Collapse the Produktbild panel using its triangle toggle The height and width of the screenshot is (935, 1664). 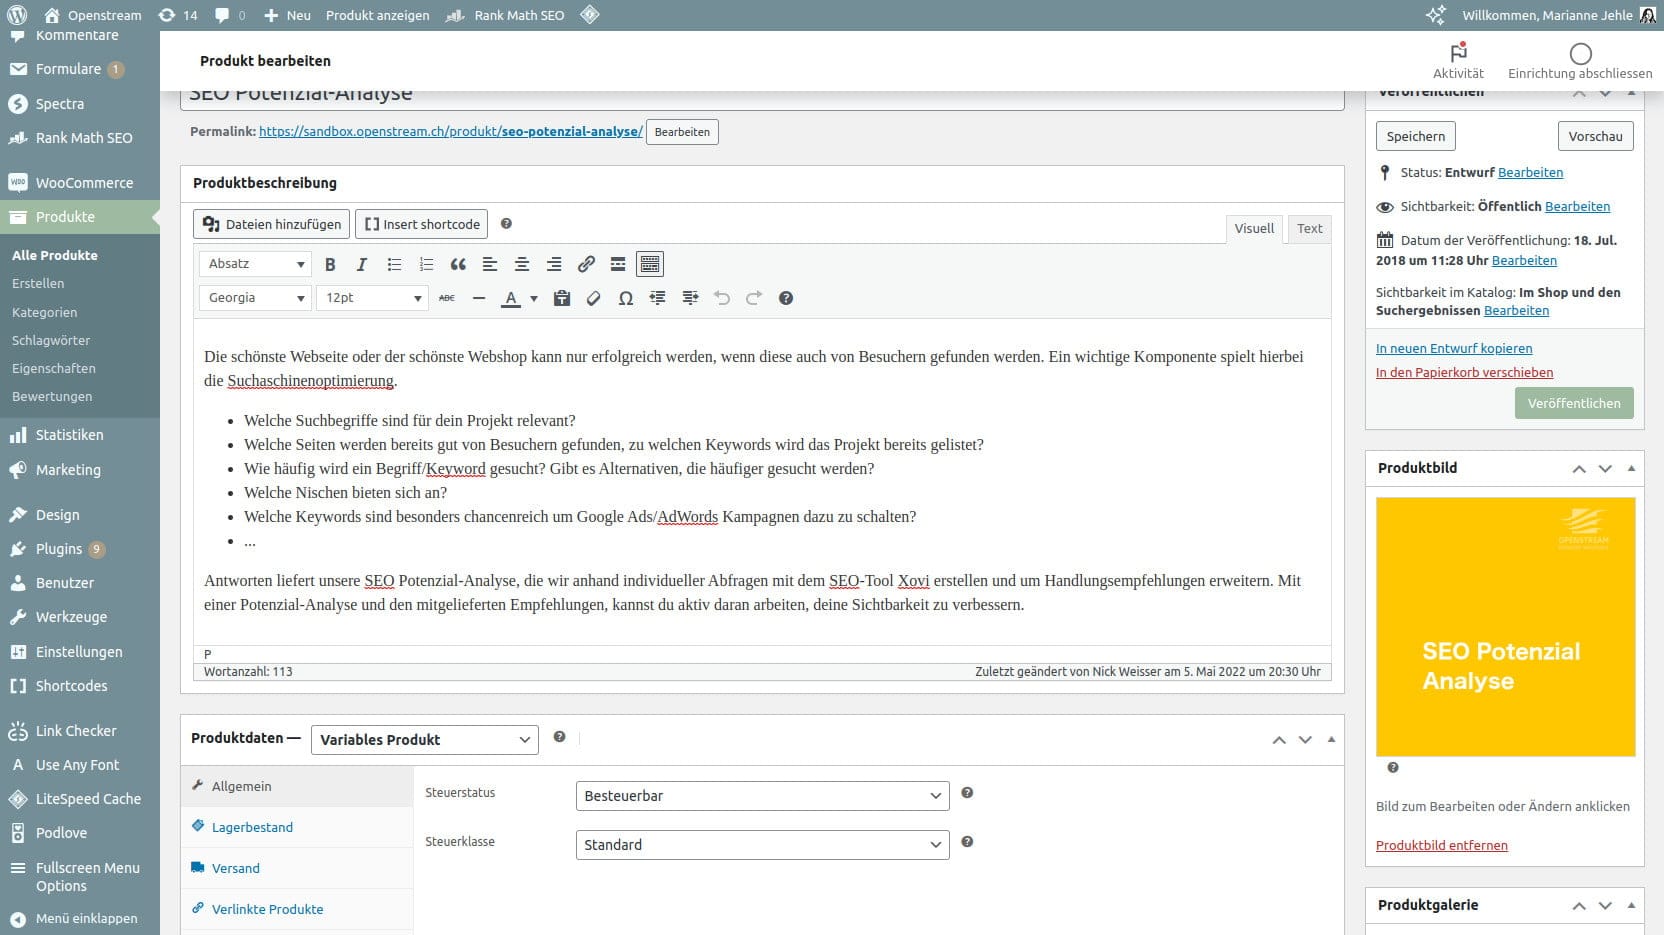point(1631,468)
